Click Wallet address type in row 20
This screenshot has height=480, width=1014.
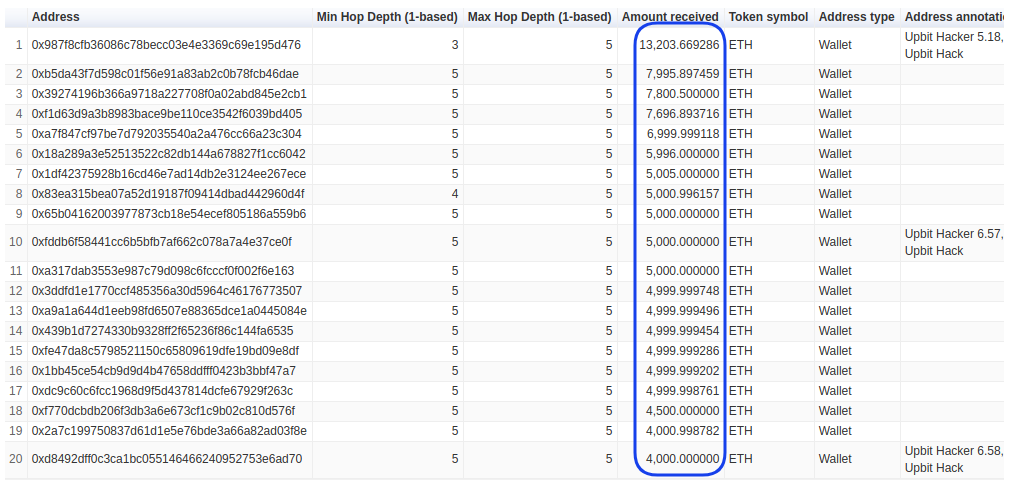pyautogui.click(x=835, y=459)
